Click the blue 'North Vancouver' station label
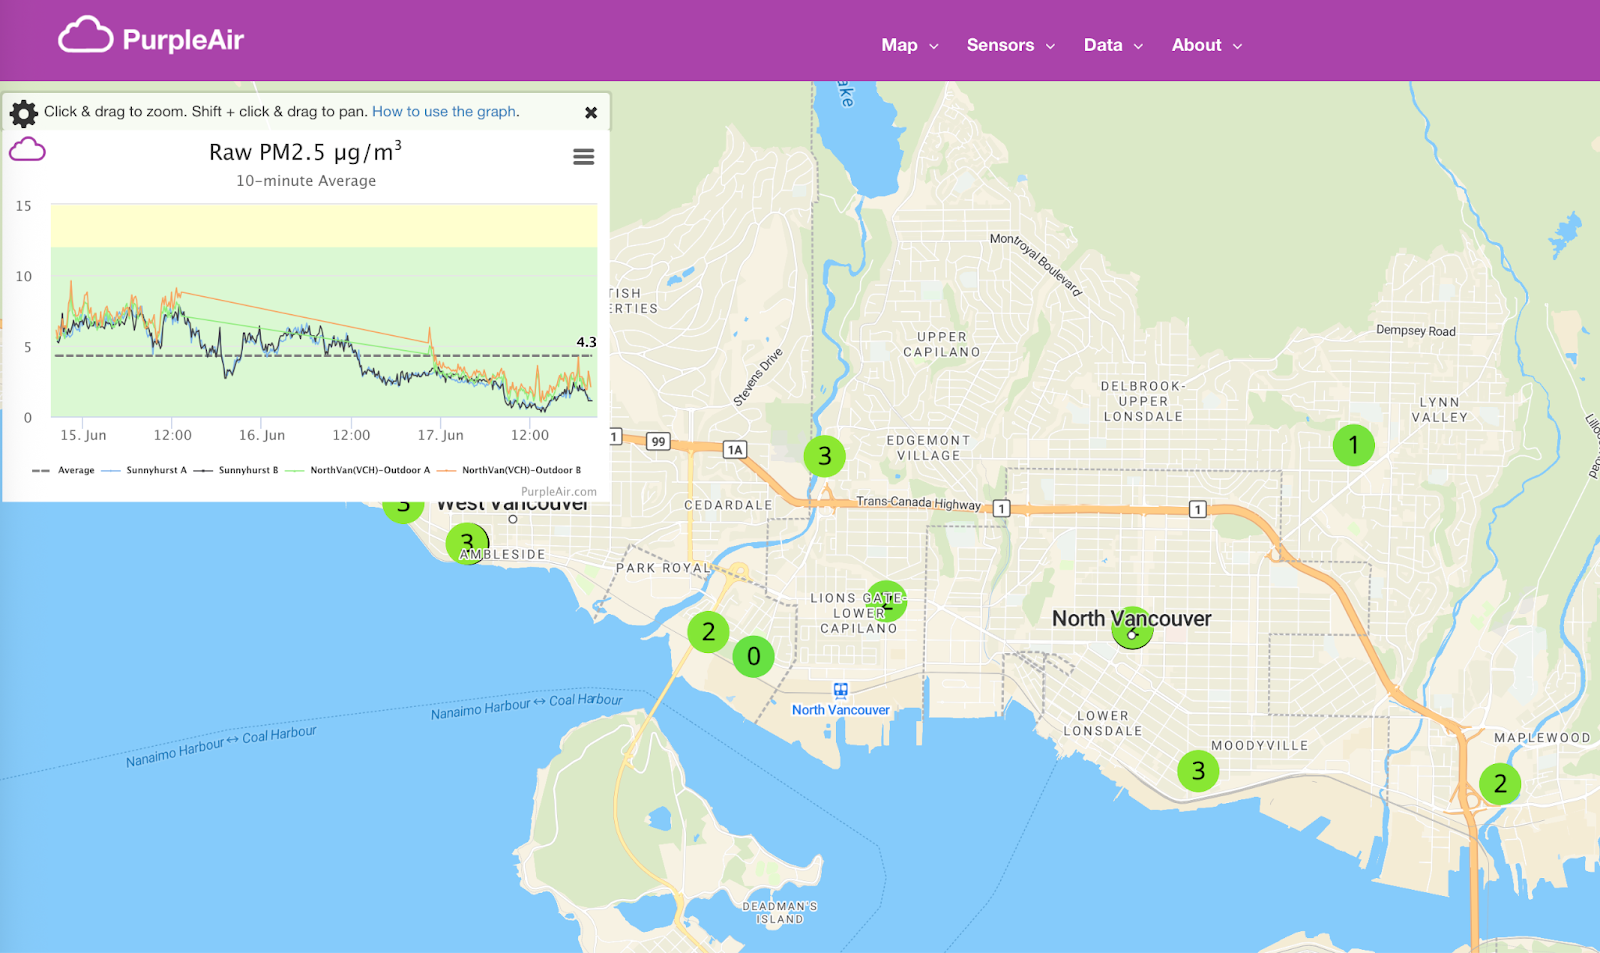The height and width of the screenshot is (953, 1600). [841, 710]
